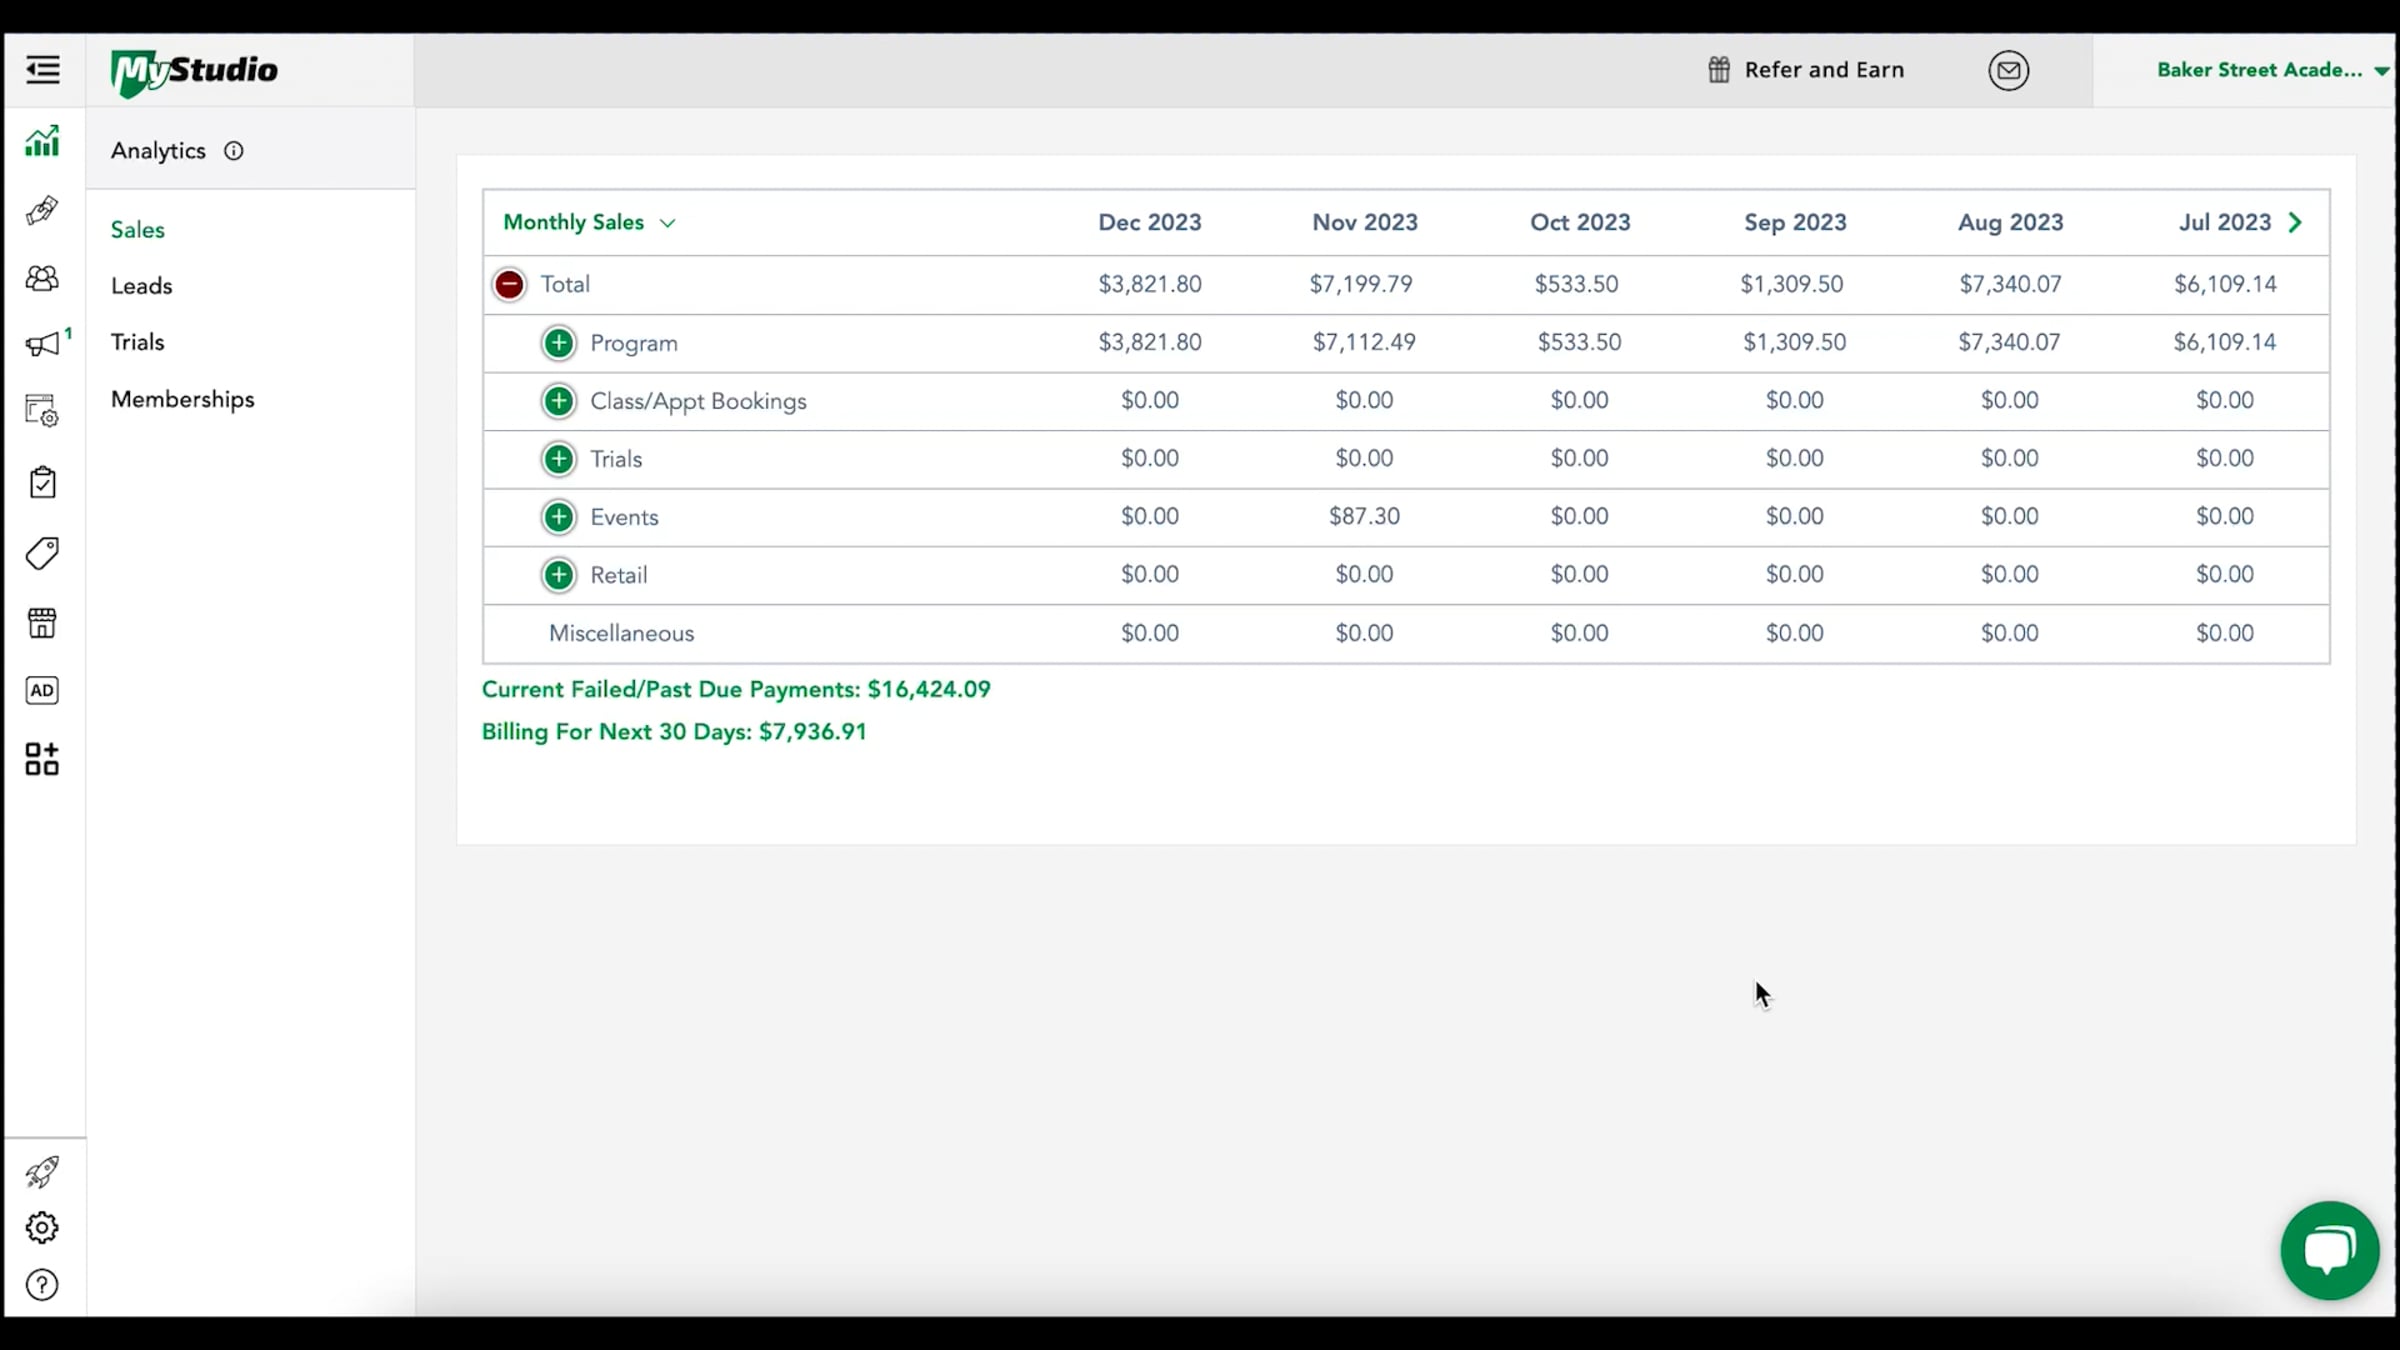Switch to the Memberships analytics tab
The width and height of the screenshot is (2400, 1350).
point(182,399)
